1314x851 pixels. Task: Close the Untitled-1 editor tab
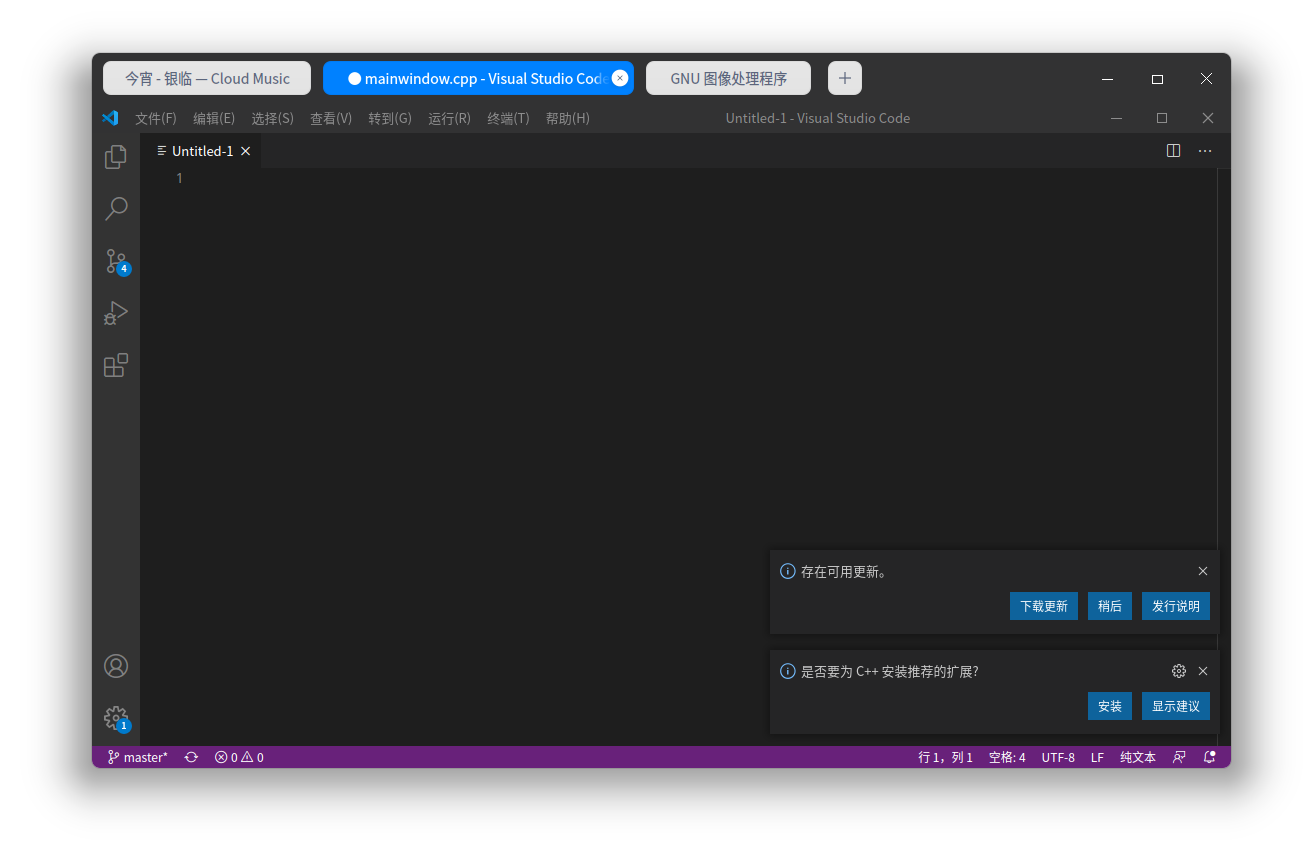point(245,151)
